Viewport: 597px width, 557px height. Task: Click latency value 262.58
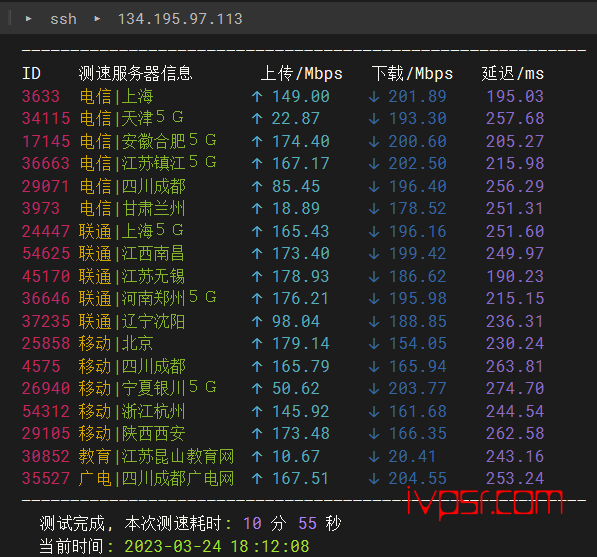coord(515,433)
